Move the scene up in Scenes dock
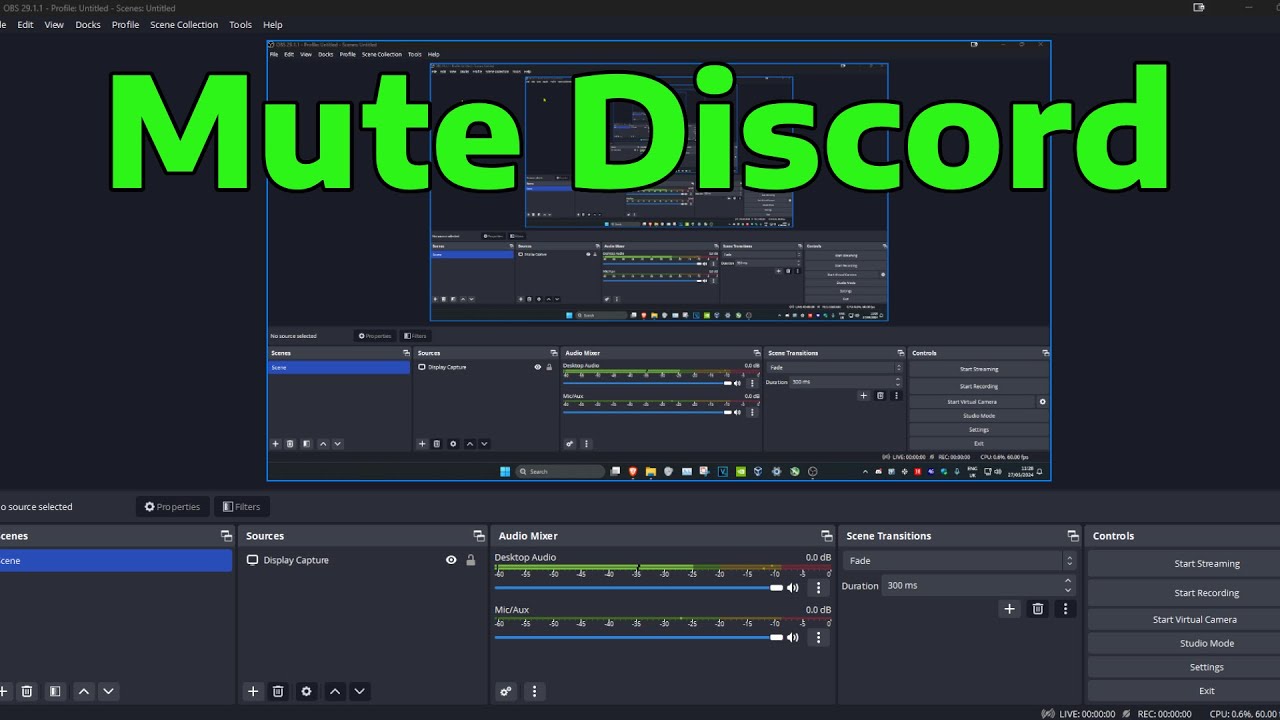The height and width of the screenshot is (720, 1280). [x=84, y=691]
